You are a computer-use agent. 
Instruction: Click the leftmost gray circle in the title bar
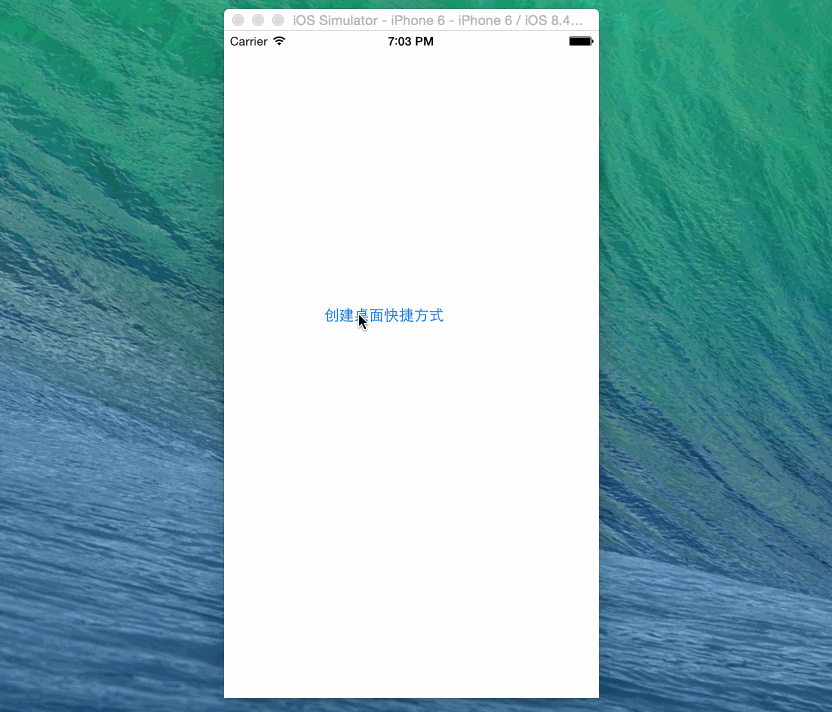tap(237, 19)
